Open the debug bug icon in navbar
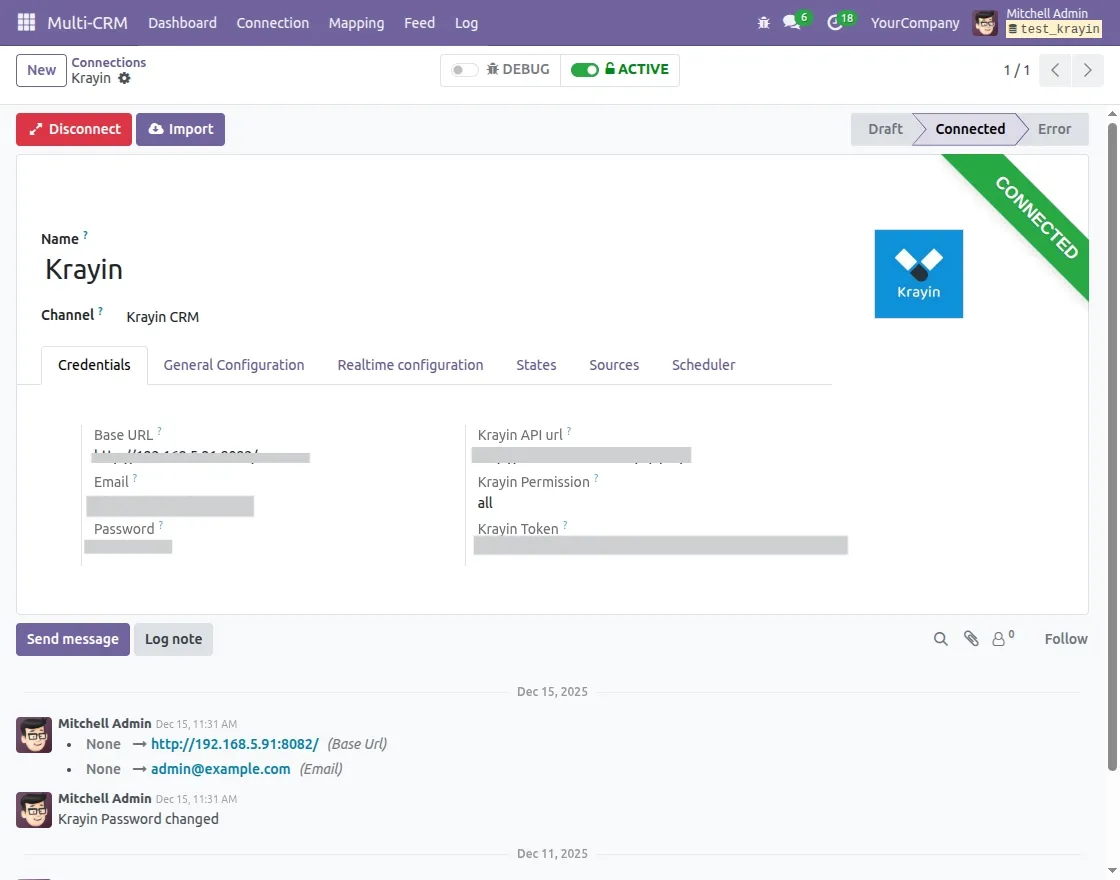Image resolution: width=1120 pixels, height=880 pixels. [764, 23]
